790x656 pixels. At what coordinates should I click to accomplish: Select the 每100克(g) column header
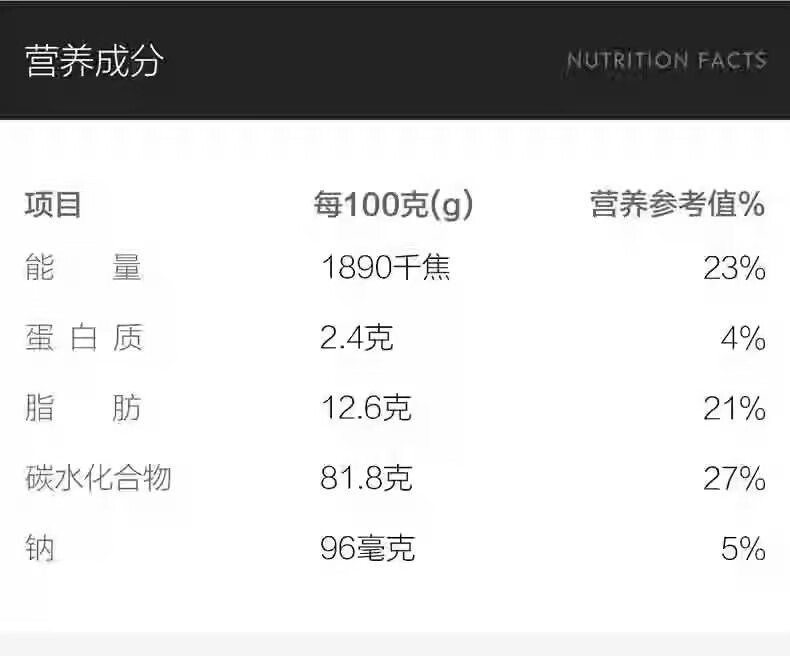tap(393, 205)
